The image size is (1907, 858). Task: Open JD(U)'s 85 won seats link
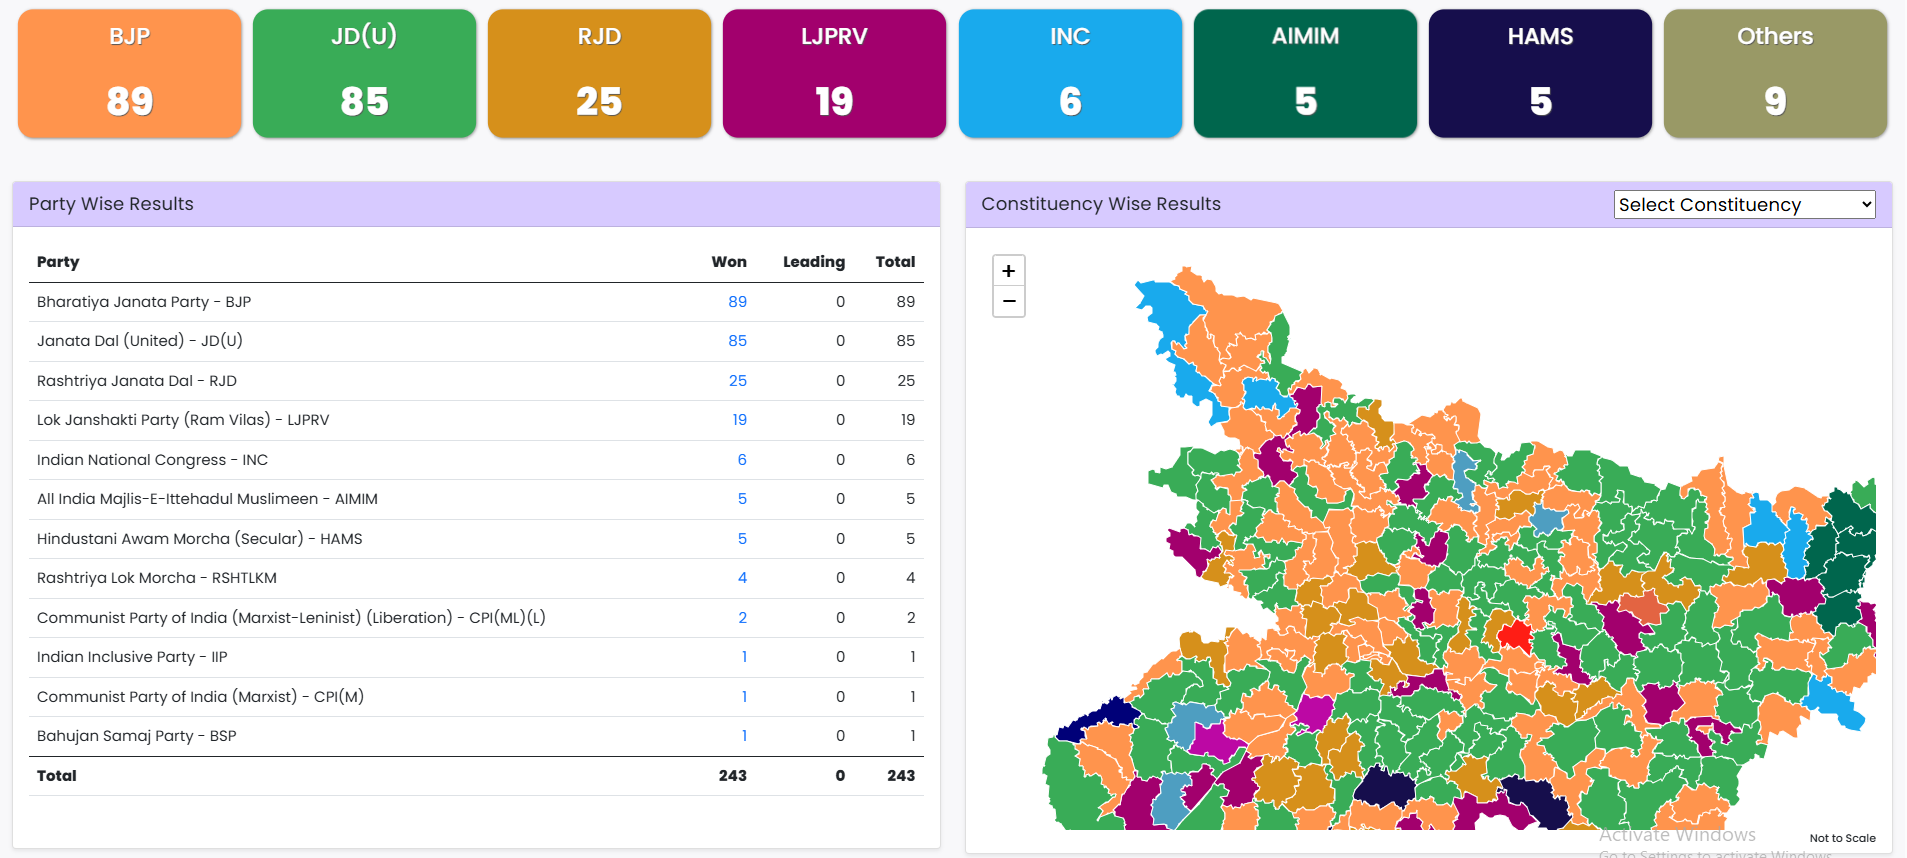pos(737,341)
